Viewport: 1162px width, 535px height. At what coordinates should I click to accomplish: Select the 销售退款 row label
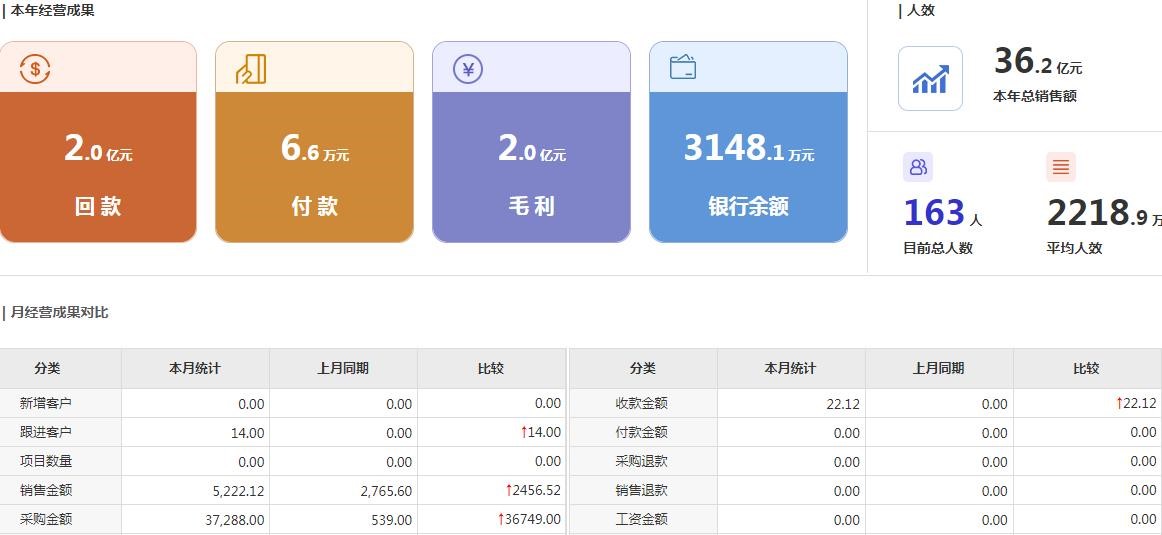coord(642,491)
